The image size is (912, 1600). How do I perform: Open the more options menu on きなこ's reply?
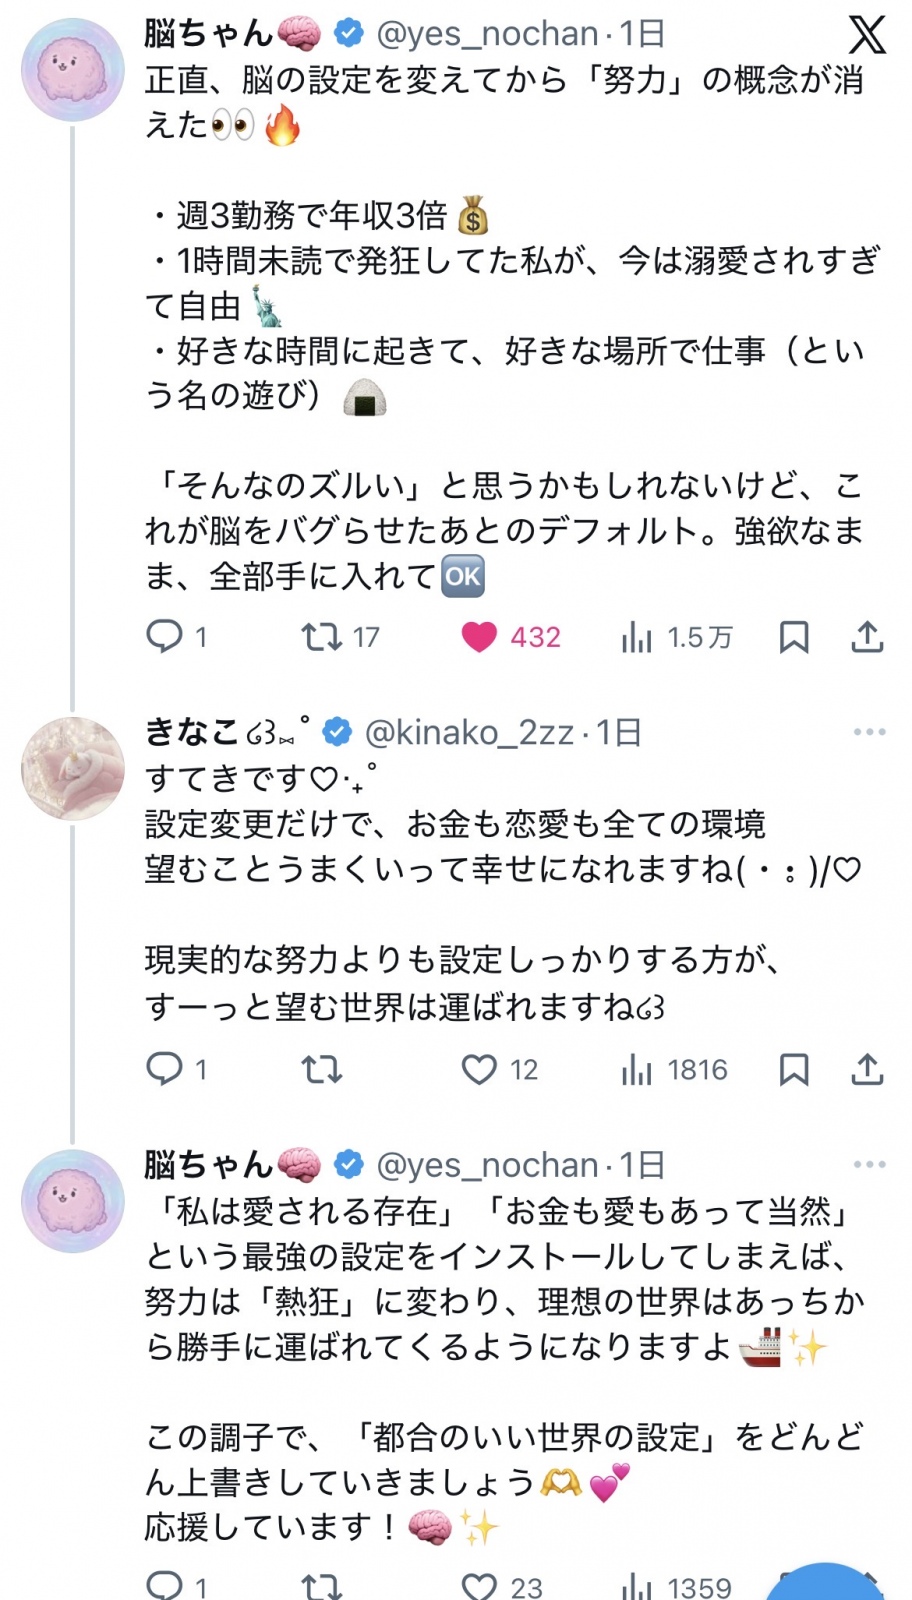click(868, 731)
